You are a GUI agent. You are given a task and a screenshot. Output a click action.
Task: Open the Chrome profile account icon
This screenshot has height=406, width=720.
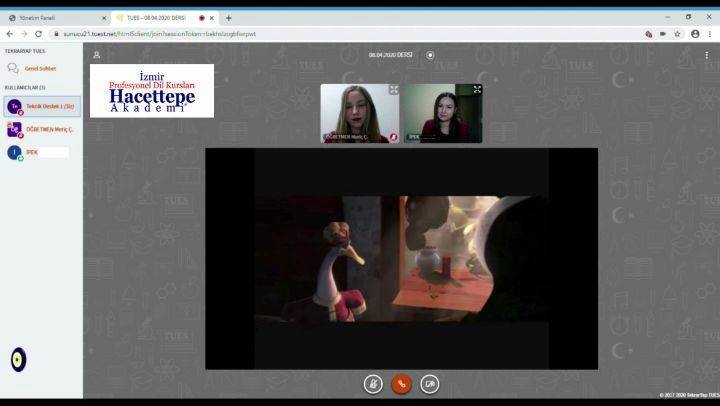695,34
